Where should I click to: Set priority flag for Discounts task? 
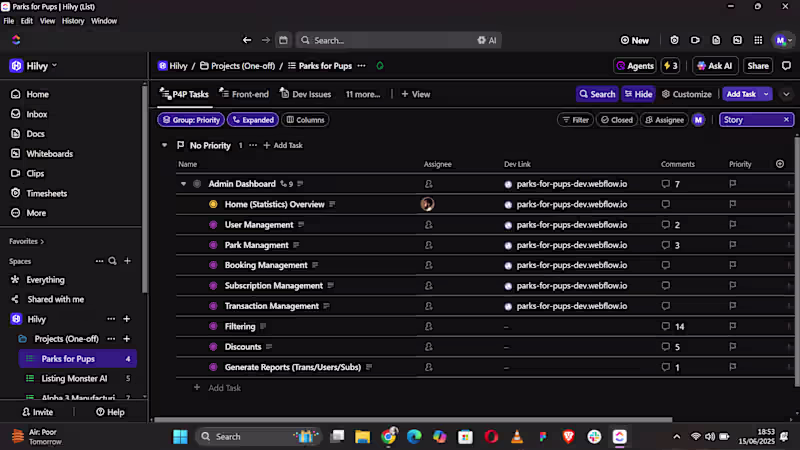733,347
